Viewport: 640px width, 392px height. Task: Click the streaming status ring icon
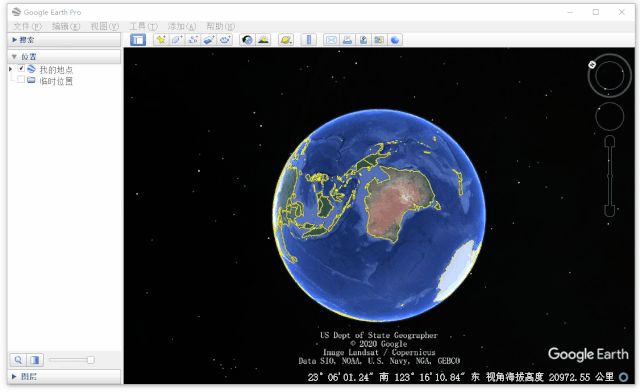tap(623, 377)
